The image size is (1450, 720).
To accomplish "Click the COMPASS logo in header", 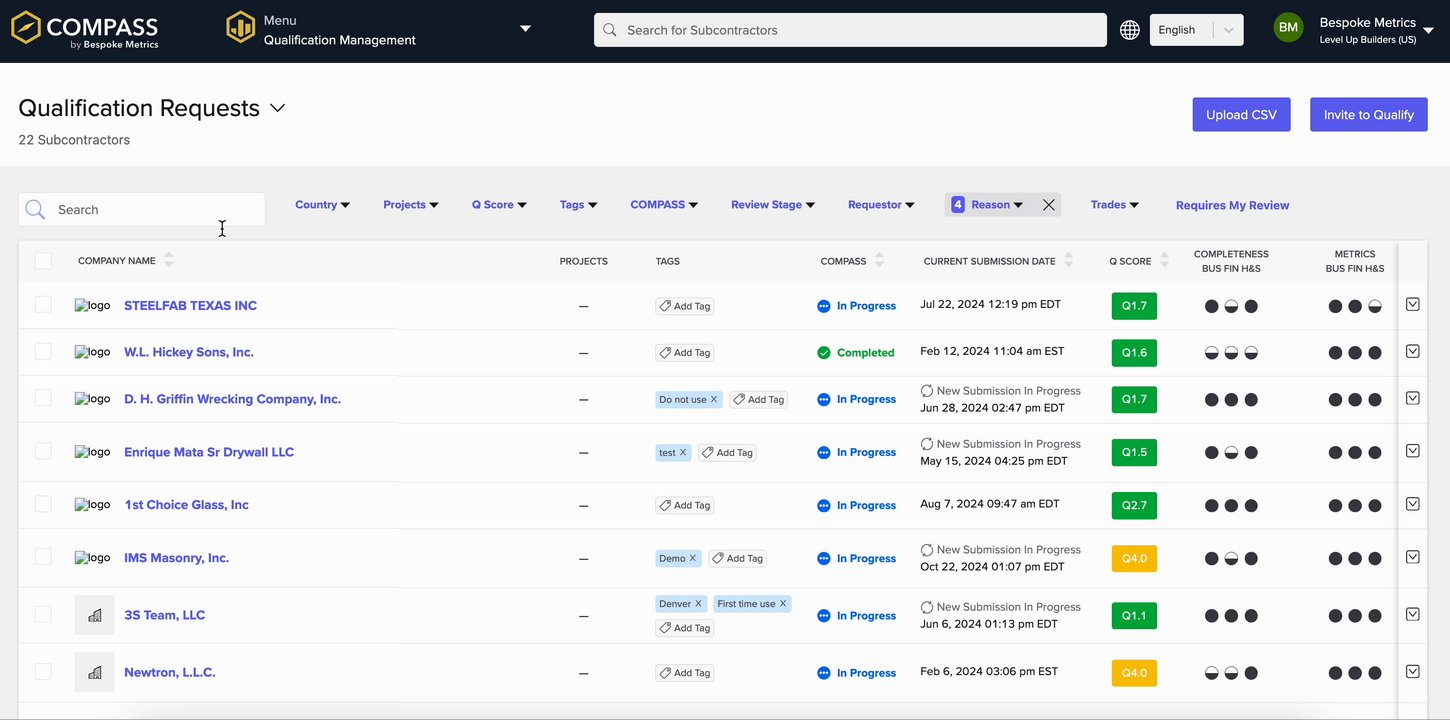I will [85, 29].
